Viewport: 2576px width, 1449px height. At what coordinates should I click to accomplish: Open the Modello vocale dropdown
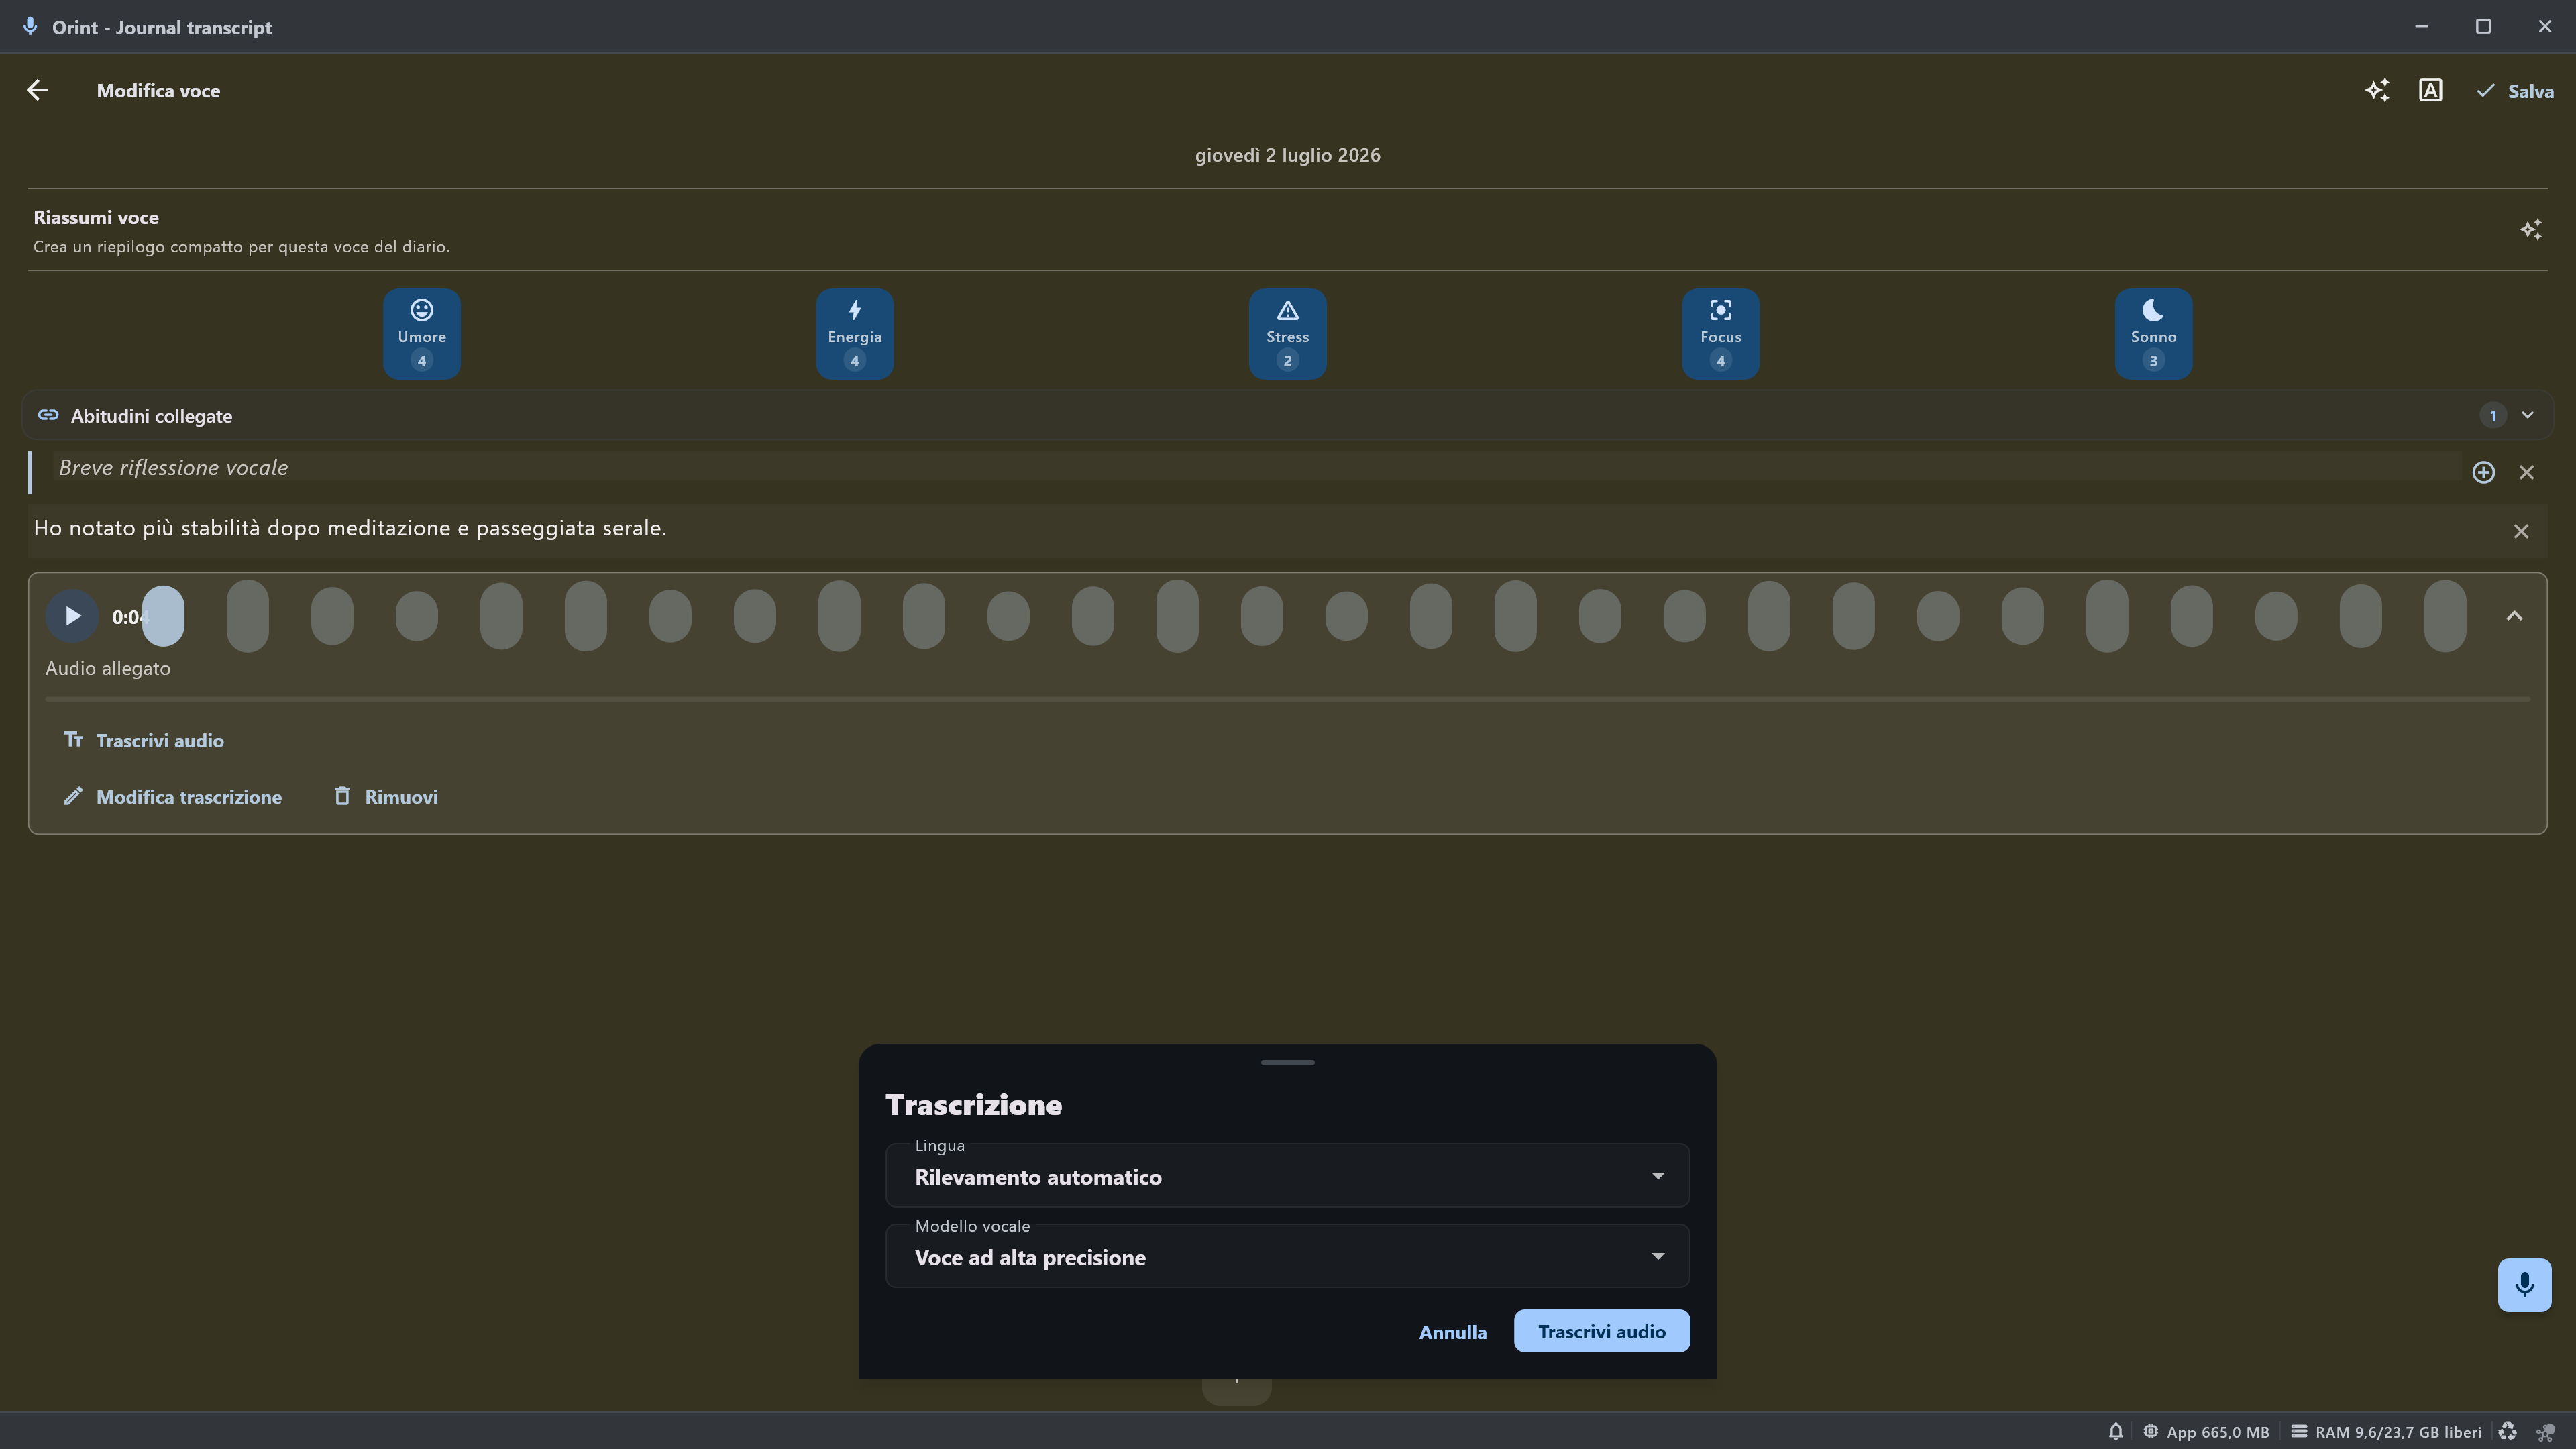coord(1287,1257)
